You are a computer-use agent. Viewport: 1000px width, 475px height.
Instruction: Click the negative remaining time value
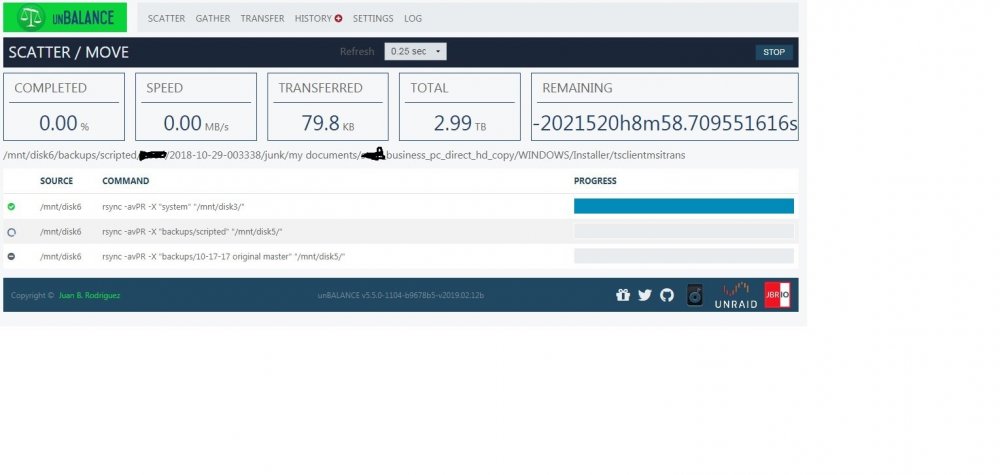[x=665, y=123]
